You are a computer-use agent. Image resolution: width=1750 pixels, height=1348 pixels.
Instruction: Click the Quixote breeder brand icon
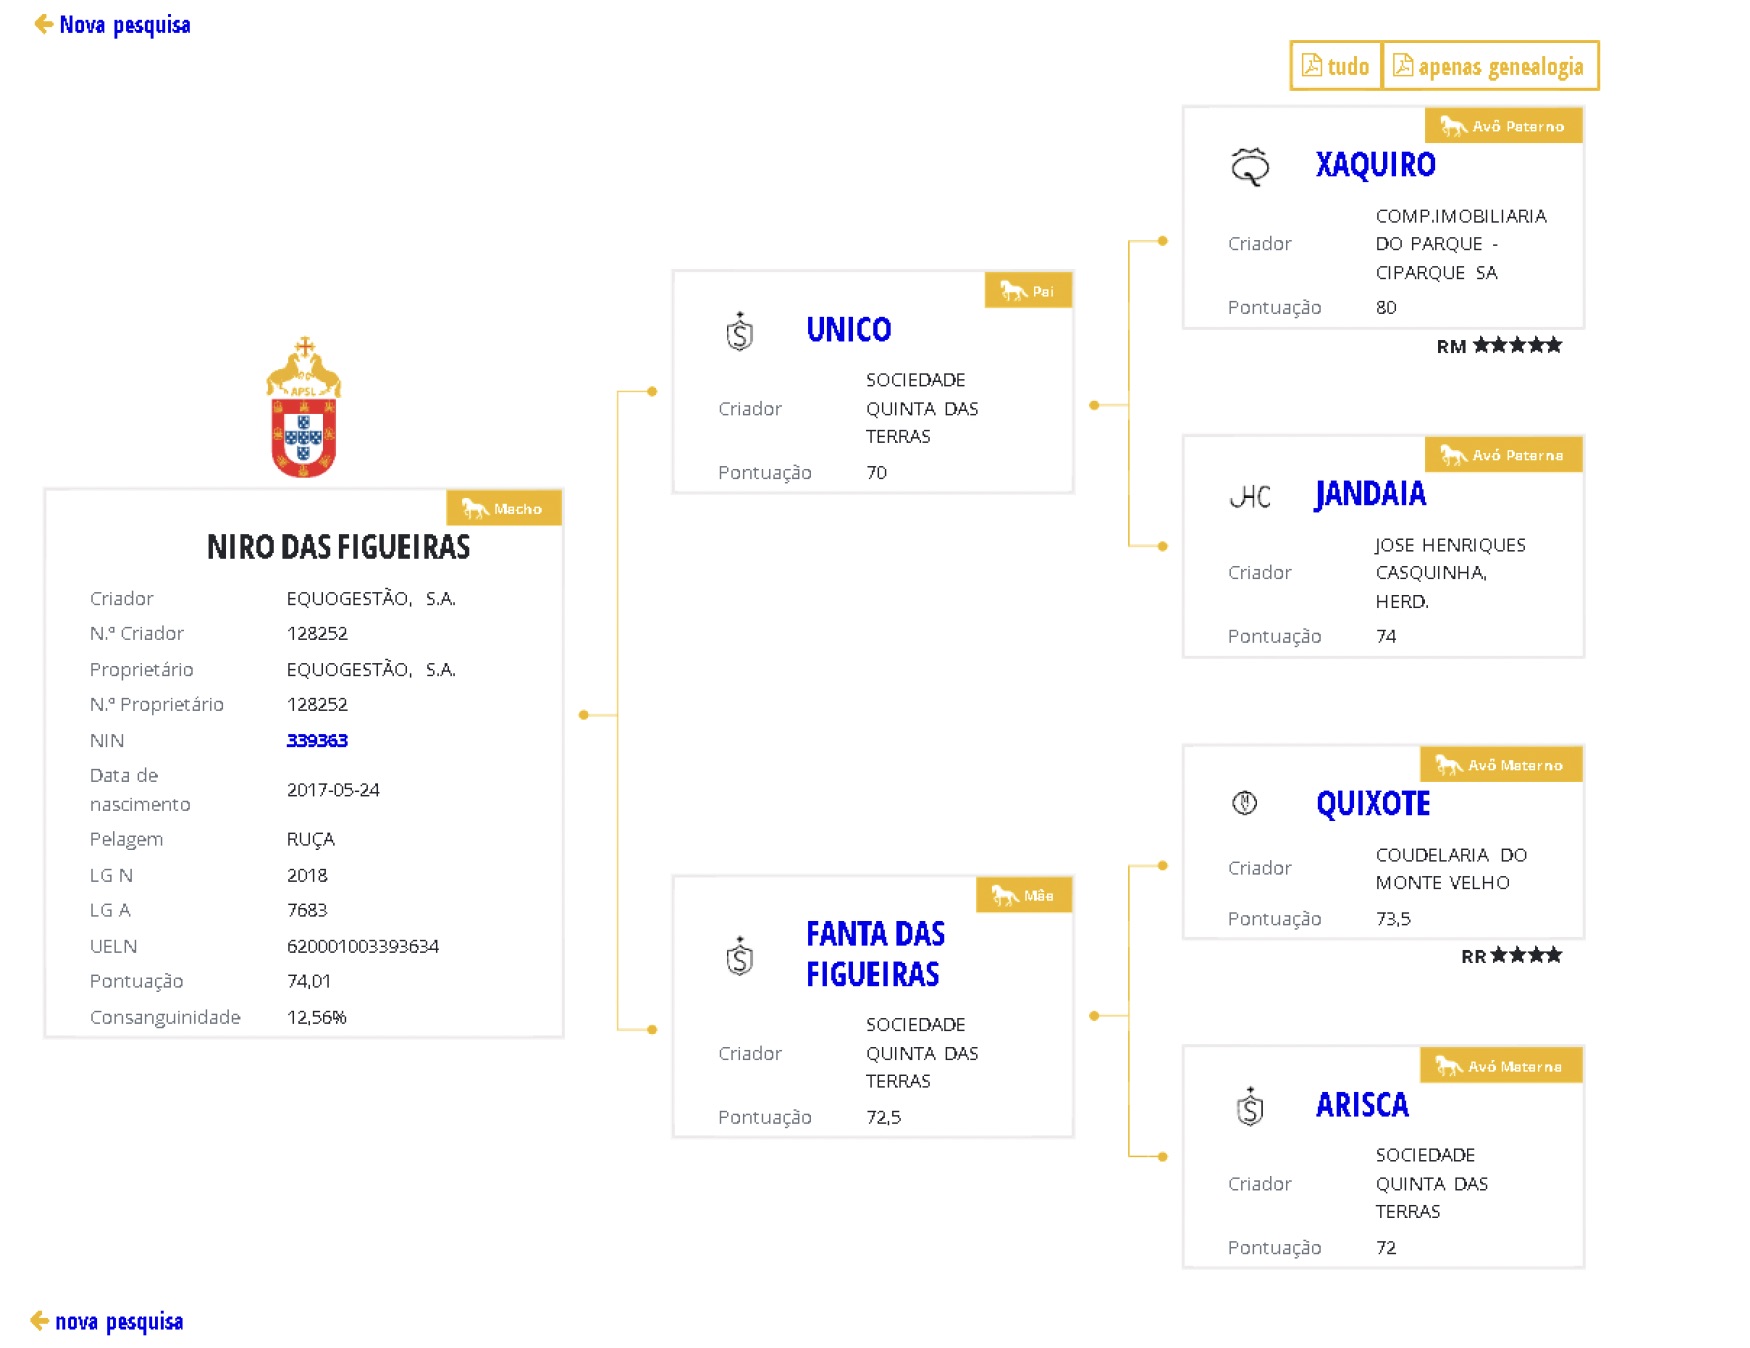tap(1244, 803)
